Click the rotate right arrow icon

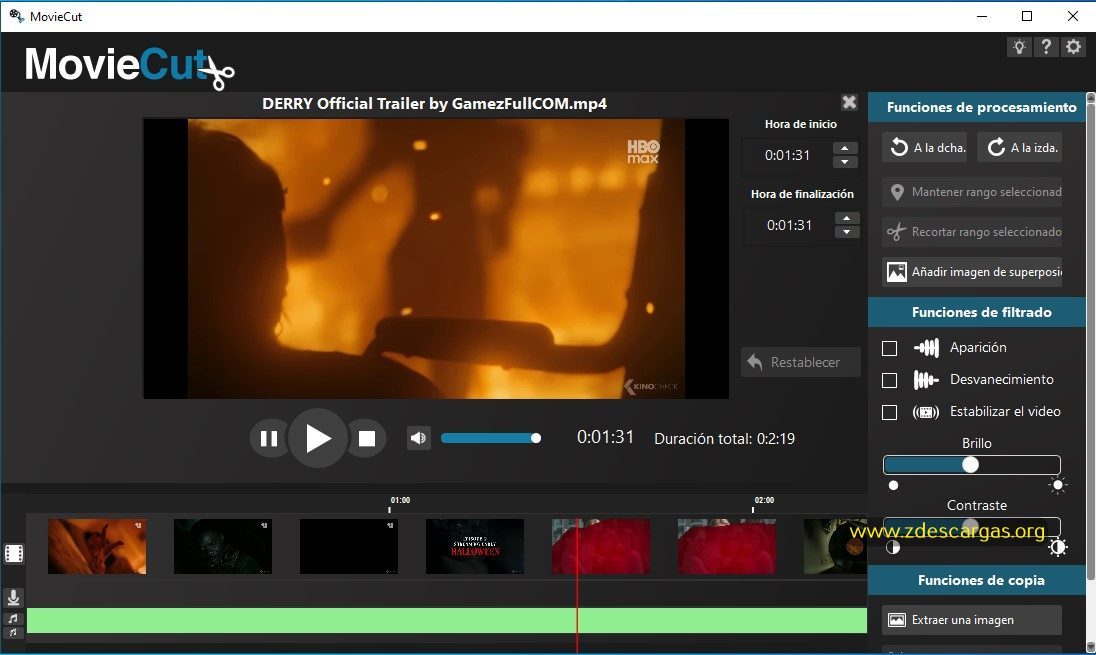click(x=899, y=147)
